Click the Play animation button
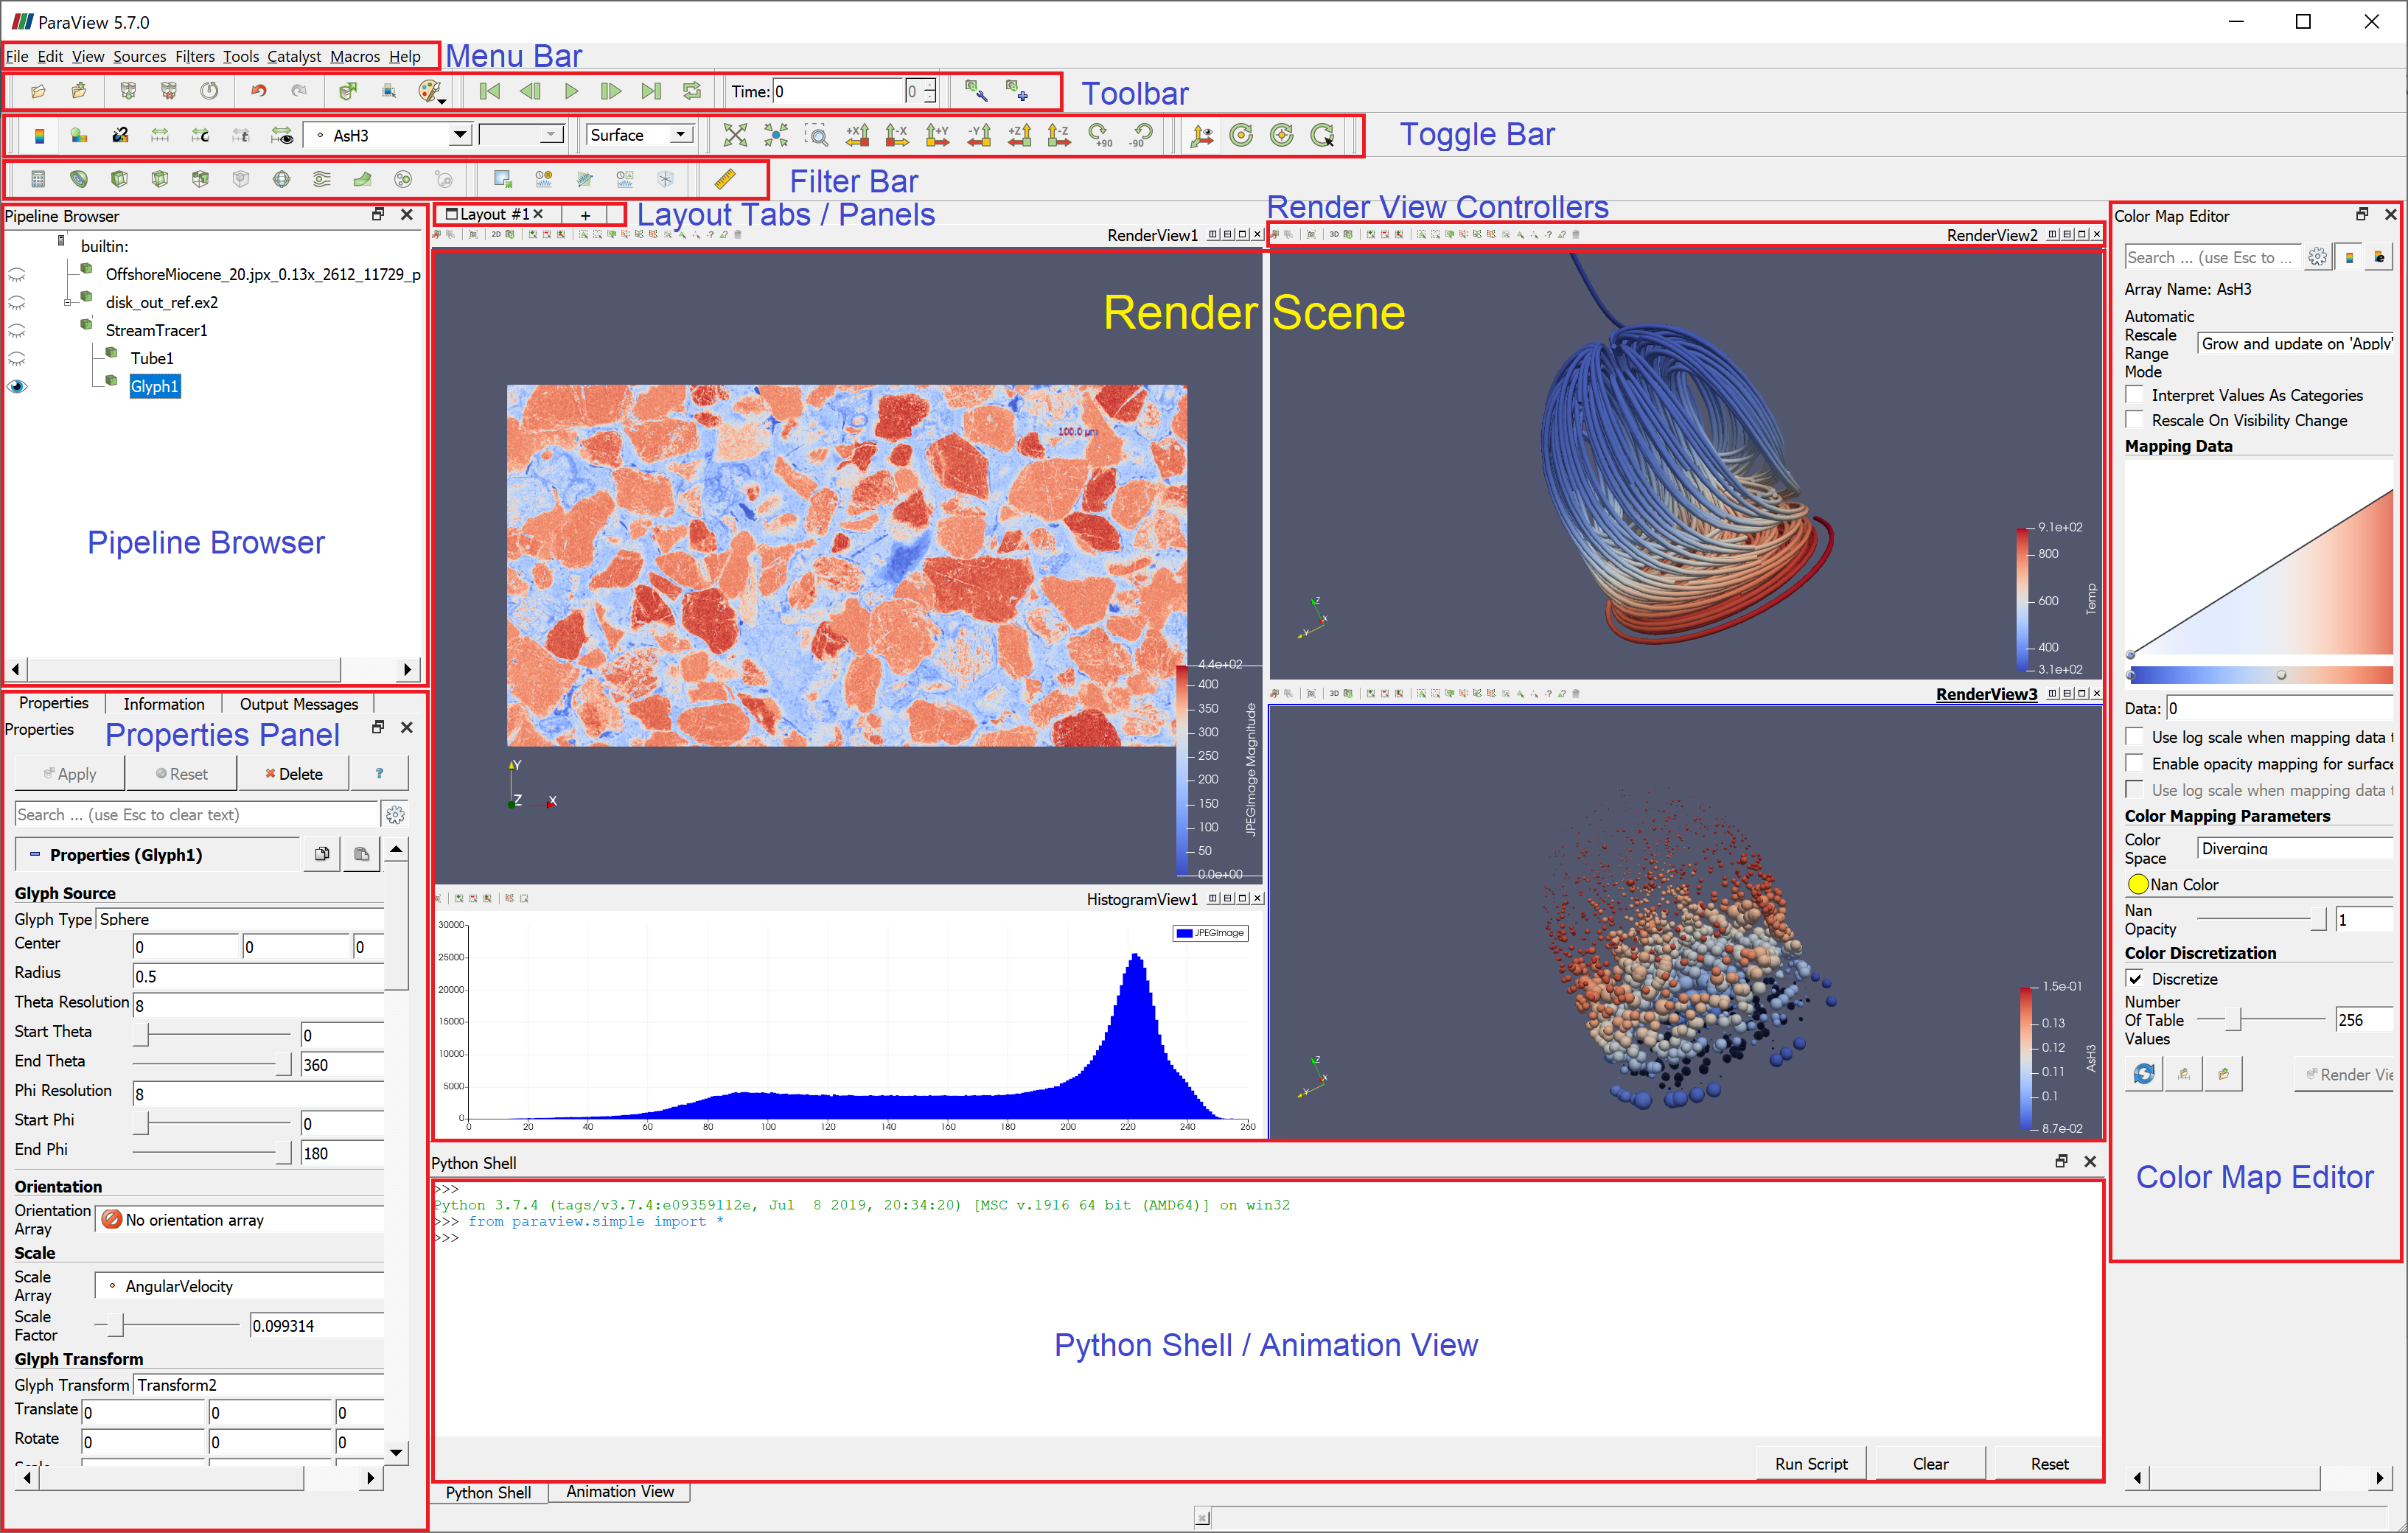Viewport: 2408px width, 1533px height. coord(571,91)
